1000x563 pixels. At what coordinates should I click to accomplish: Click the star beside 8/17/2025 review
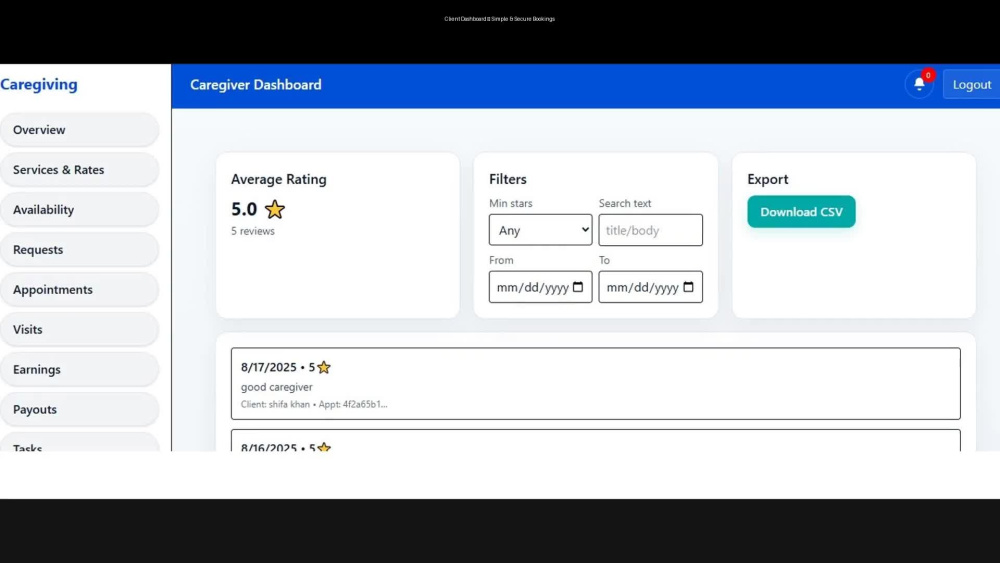324,367
